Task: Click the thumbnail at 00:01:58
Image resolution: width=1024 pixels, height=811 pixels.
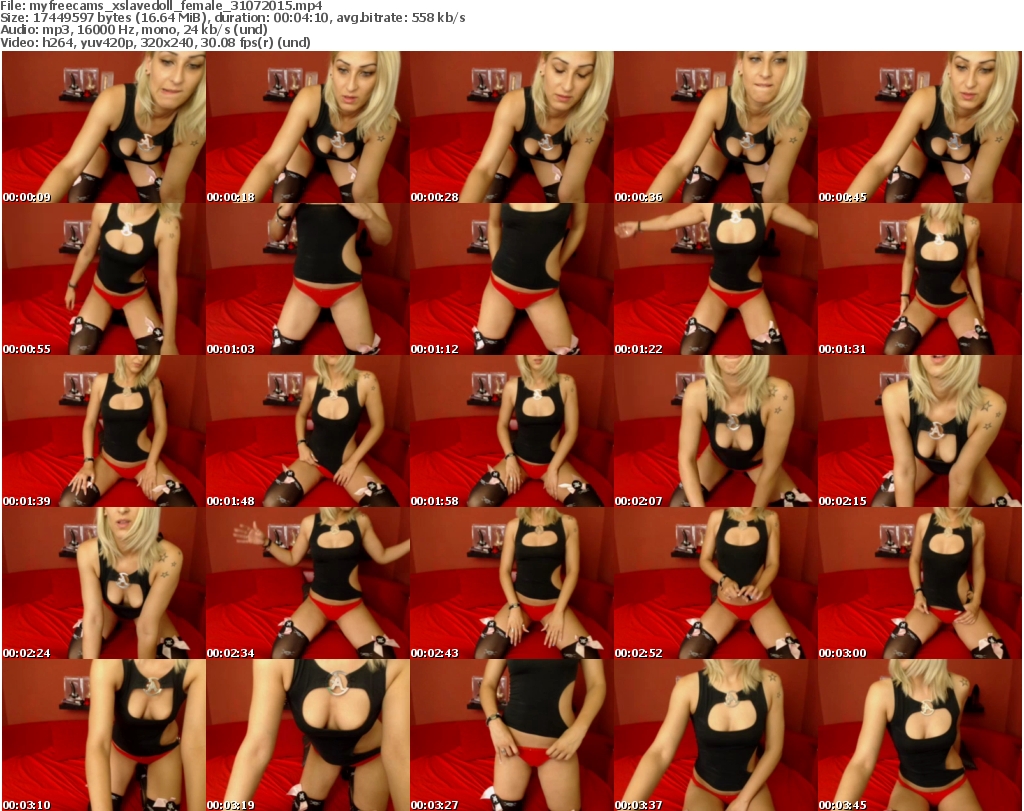Action: coord(511,432)
